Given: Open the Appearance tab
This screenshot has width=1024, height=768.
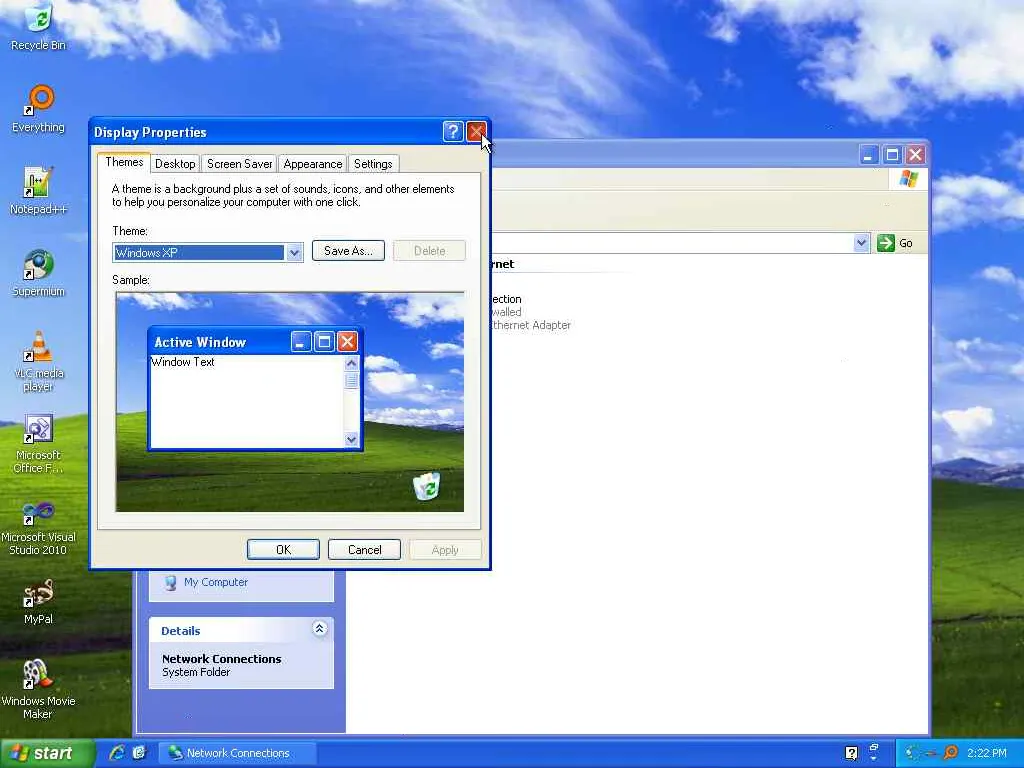Looking at the screenshot, I should (x=313, y=164).
